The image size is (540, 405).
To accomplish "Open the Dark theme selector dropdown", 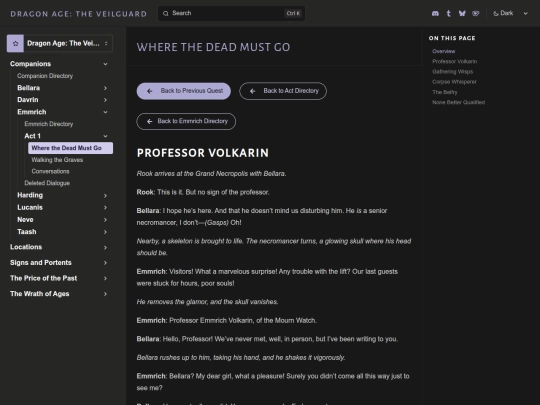I will click(x=510, y=13).
